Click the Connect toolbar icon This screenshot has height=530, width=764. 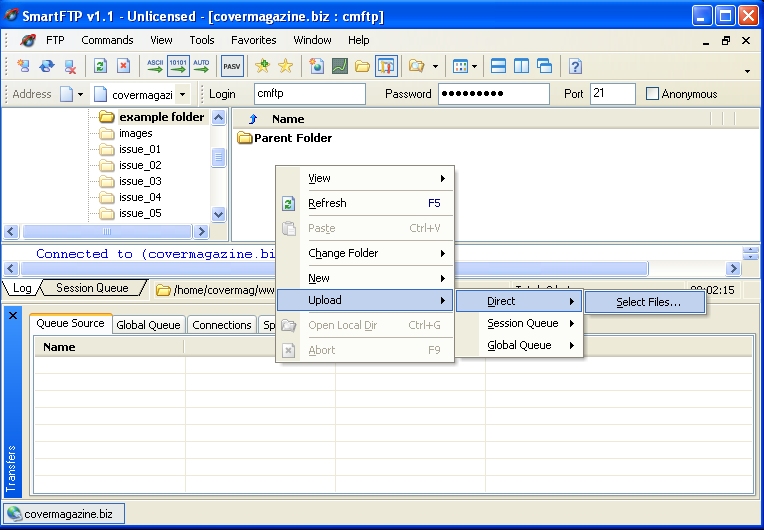click(x=23, y=66)
